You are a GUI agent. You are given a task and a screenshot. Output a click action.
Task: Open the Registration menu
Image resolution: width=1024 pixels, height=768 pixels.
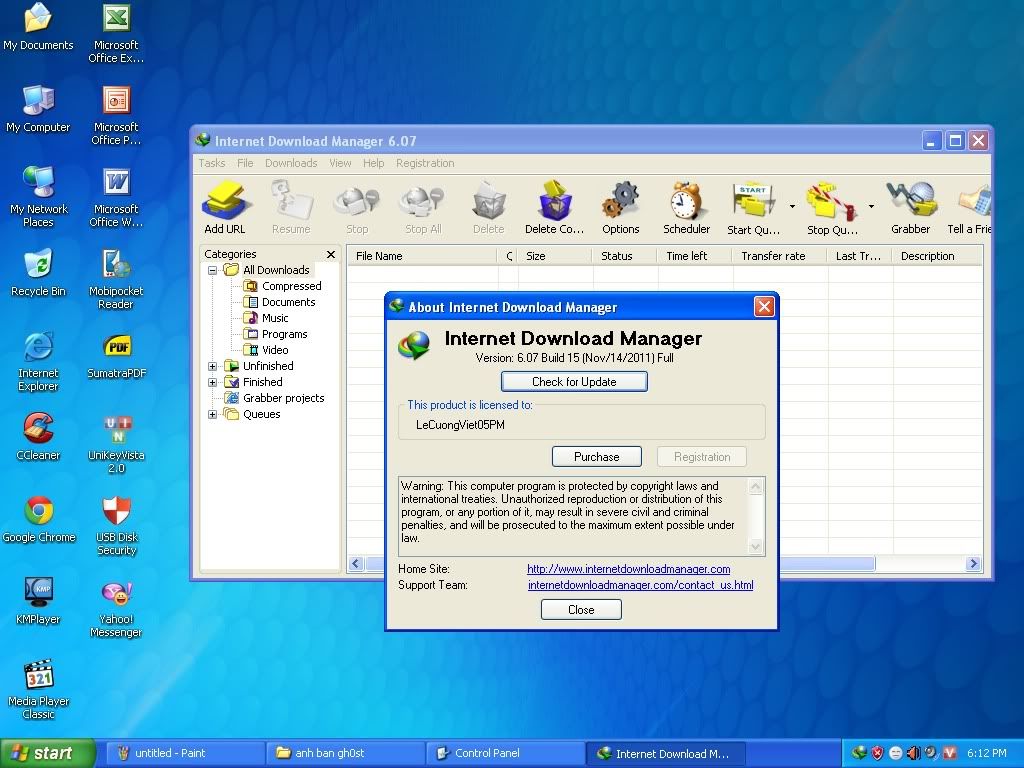coord(425,163)
